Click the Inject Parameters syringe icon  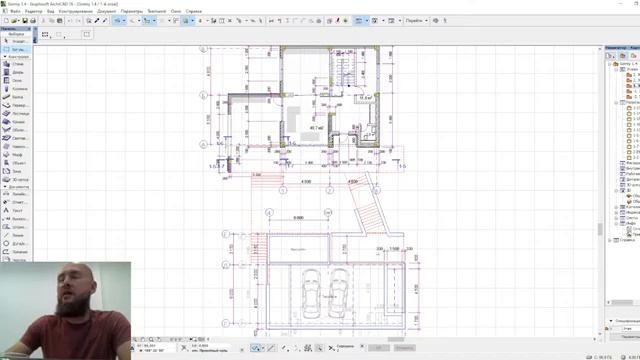(x=104, y=20)
